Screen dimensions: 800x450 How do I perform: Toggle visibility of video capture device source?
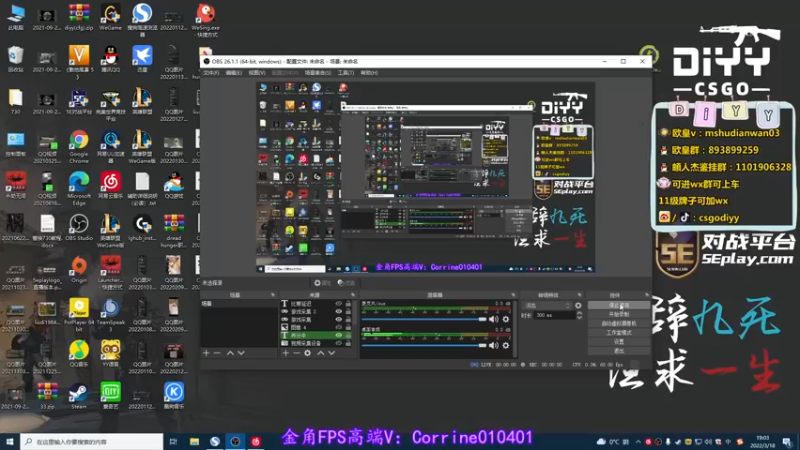(x=338, y=343)
